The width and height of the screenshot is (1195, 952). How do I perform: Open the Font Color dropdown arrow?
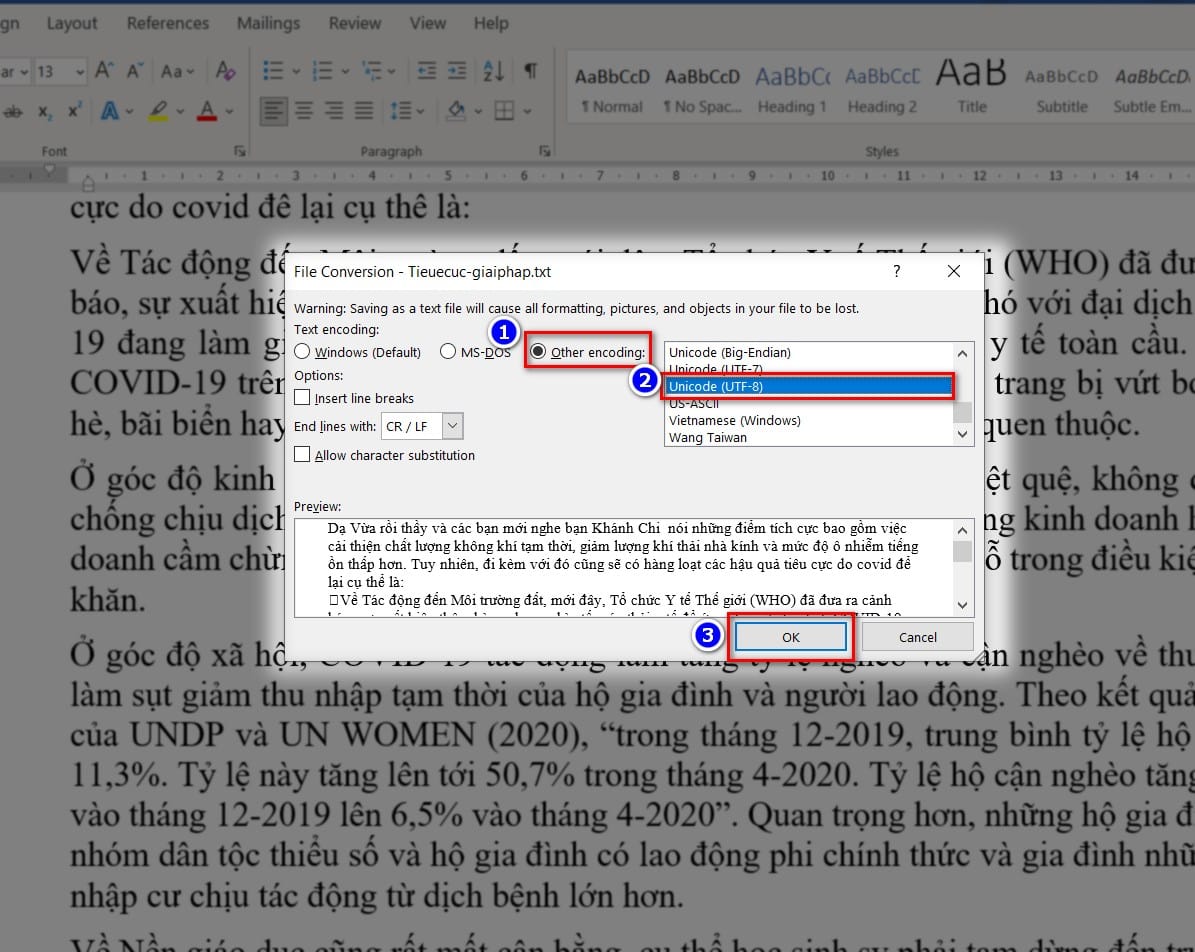click(229, 110)
